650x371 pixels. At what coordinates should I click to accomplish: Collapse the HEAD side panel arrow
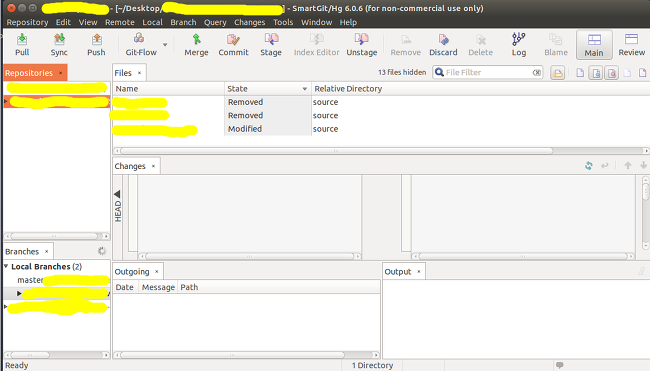pyautogui.click(x=117, y=194)
